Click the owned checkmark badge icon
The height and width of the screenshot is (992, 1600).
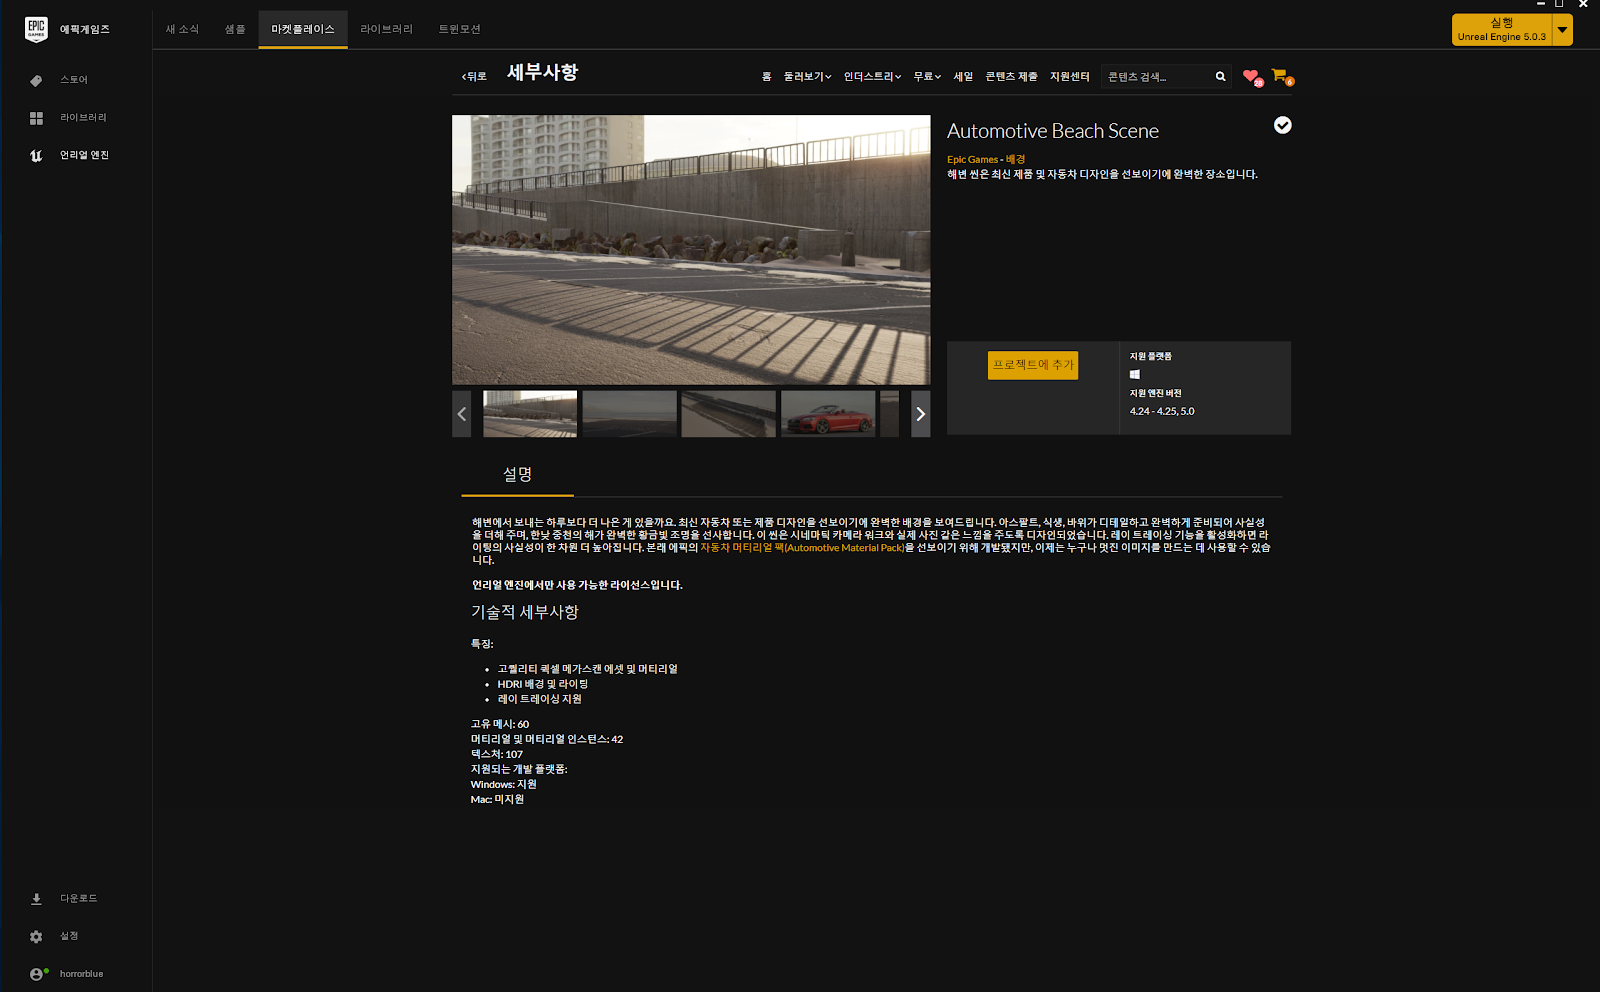click(x=1282, y=125)
